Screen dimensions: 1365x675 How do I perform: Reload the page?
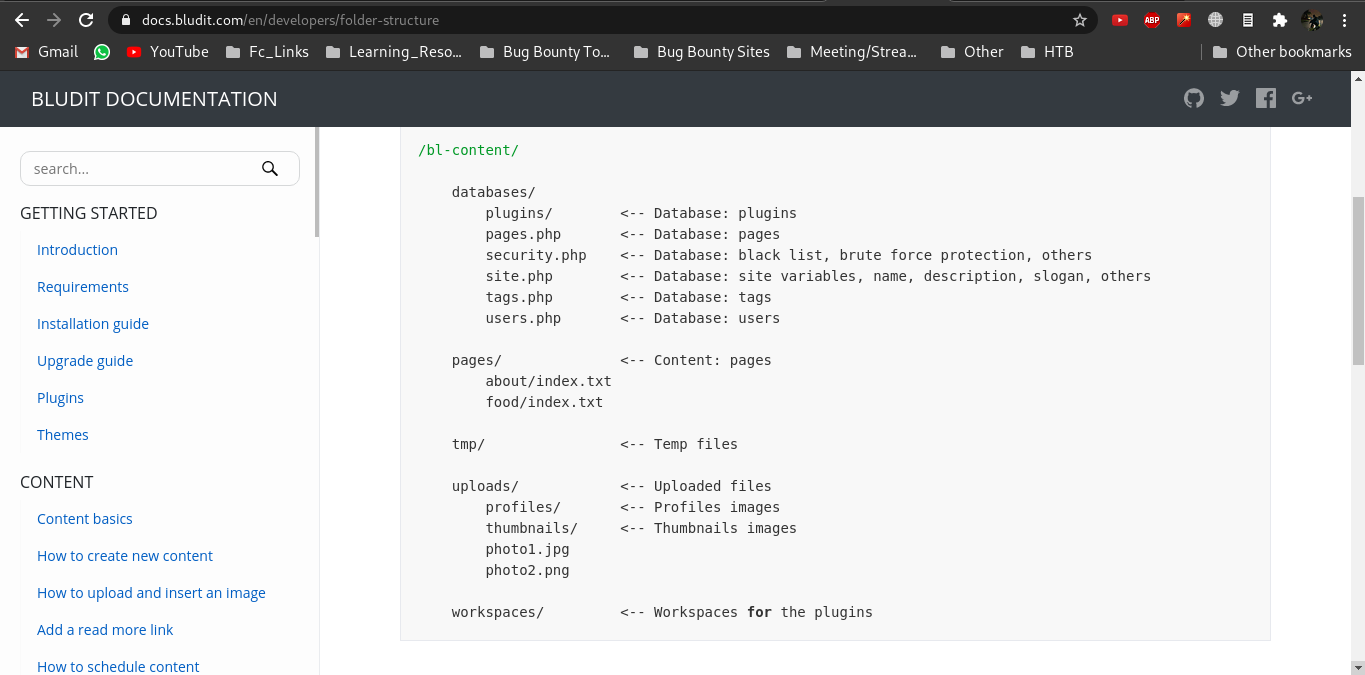86,20
